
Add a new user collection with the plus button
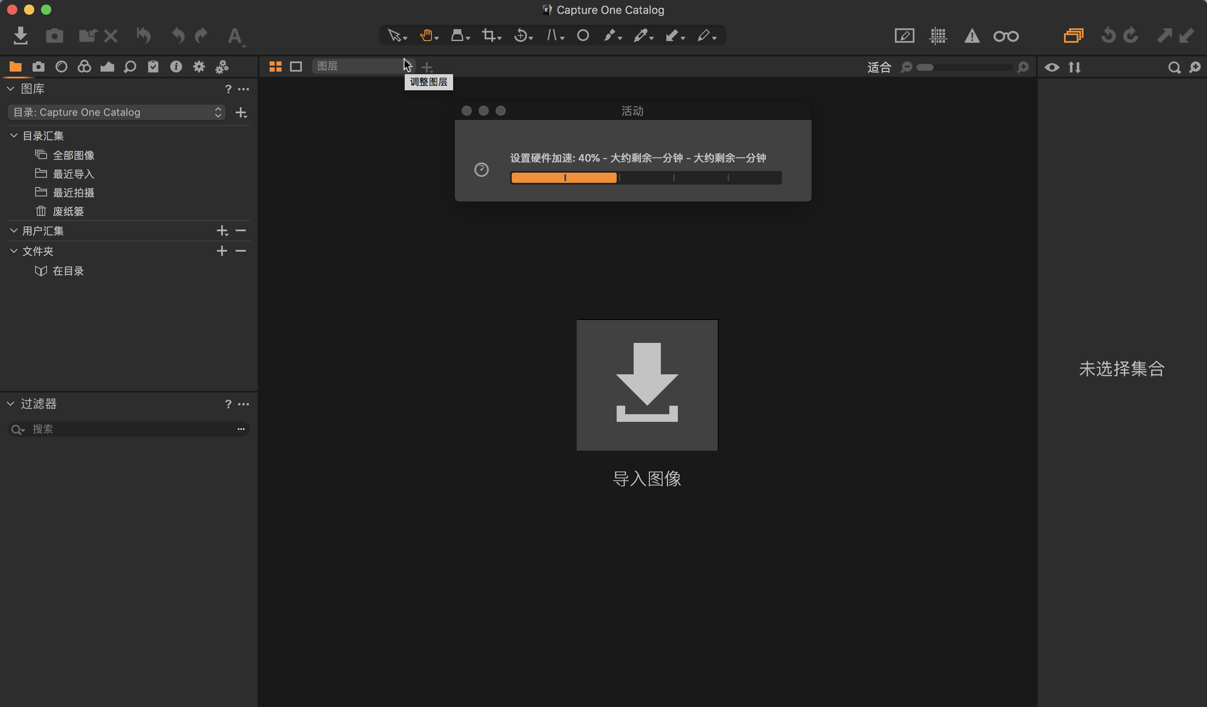(222, 230)
